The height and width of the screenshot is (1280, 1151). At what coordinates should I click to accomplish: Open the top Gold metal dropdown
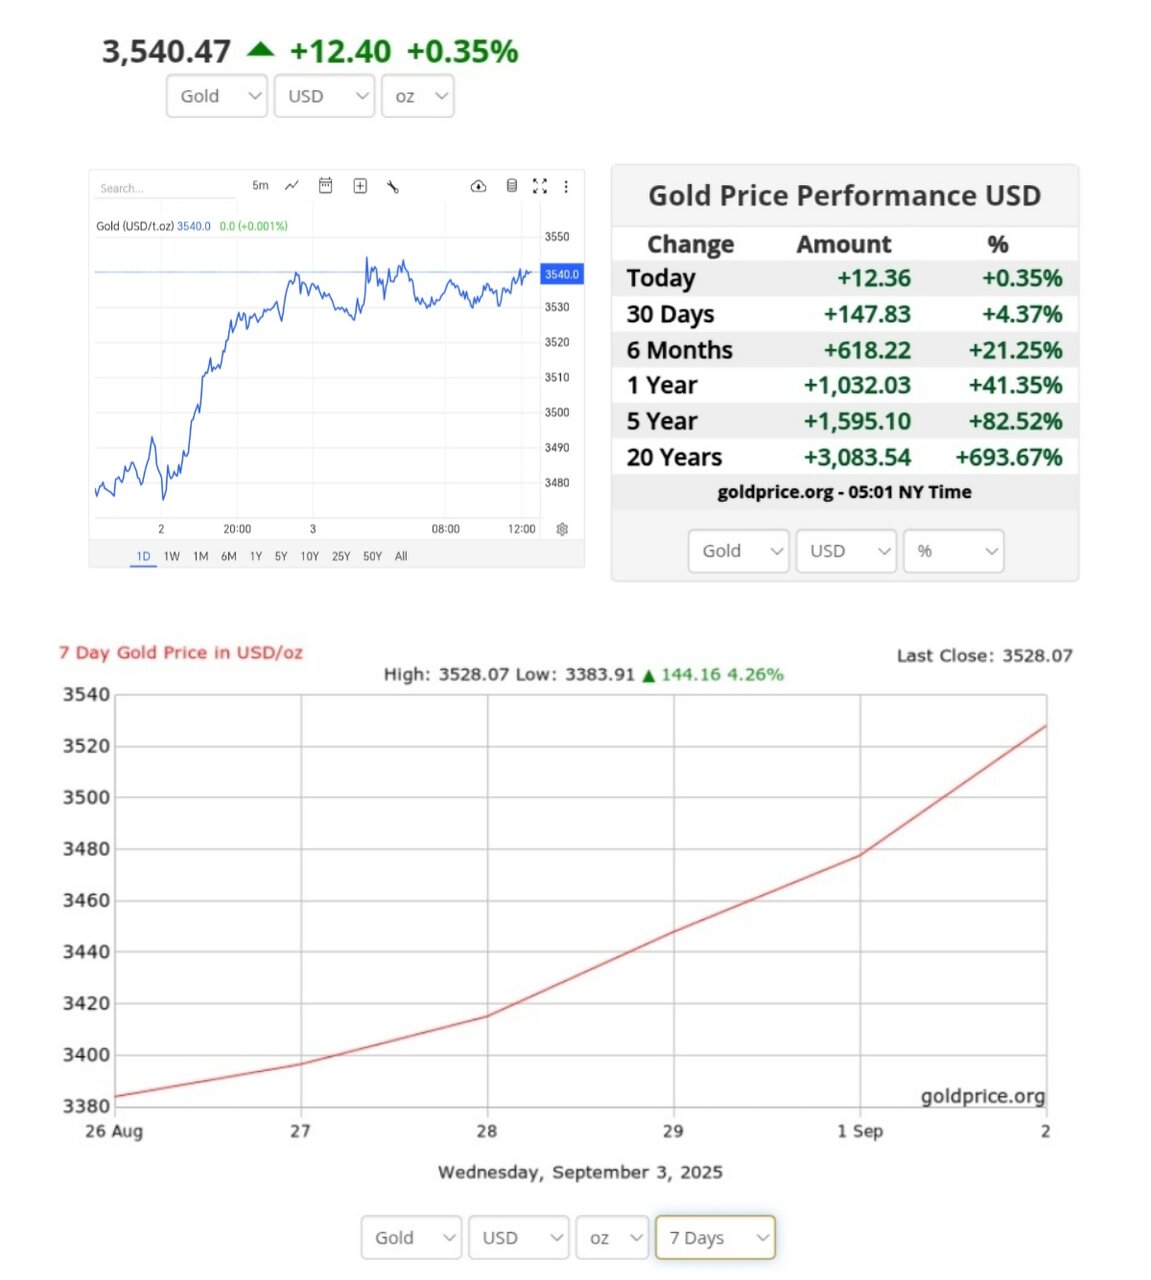pyautogui.click(x=216, y=96)
